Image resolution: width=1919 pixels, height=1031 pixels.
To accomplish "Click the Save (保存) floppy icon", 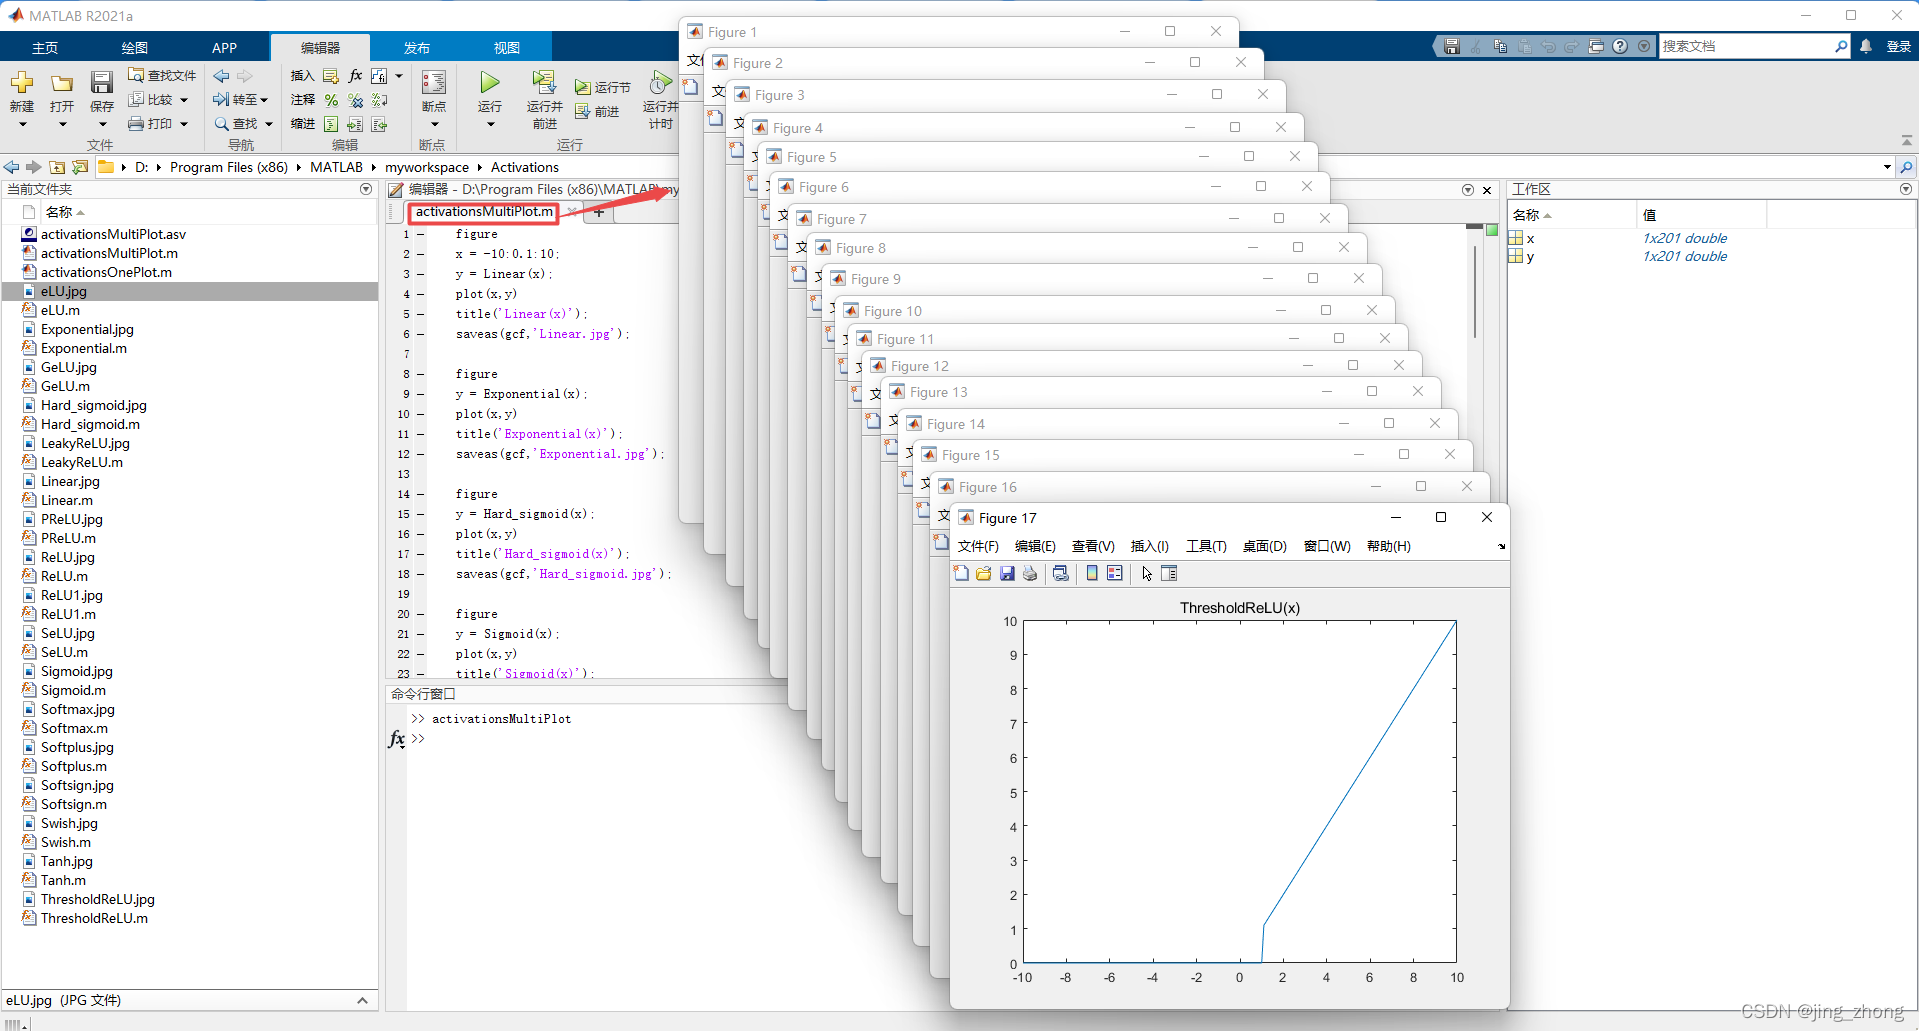I will [x=102, y=83].
